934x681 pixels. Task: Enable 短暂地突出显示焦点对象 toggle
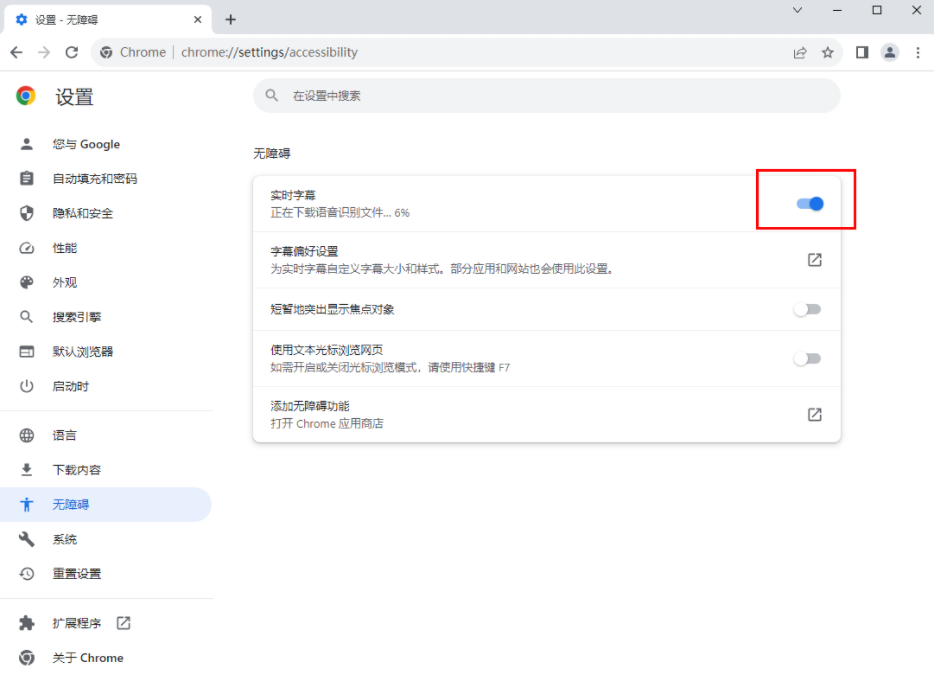(807, 309)
